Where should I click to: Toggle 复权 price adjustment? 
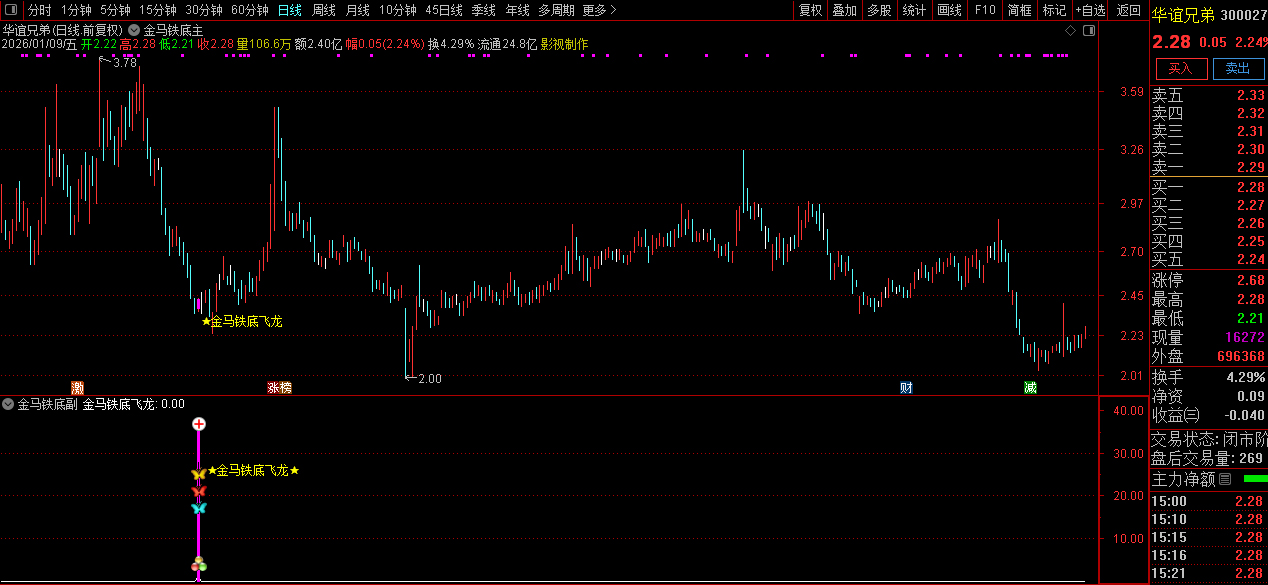tap(810, 10)
